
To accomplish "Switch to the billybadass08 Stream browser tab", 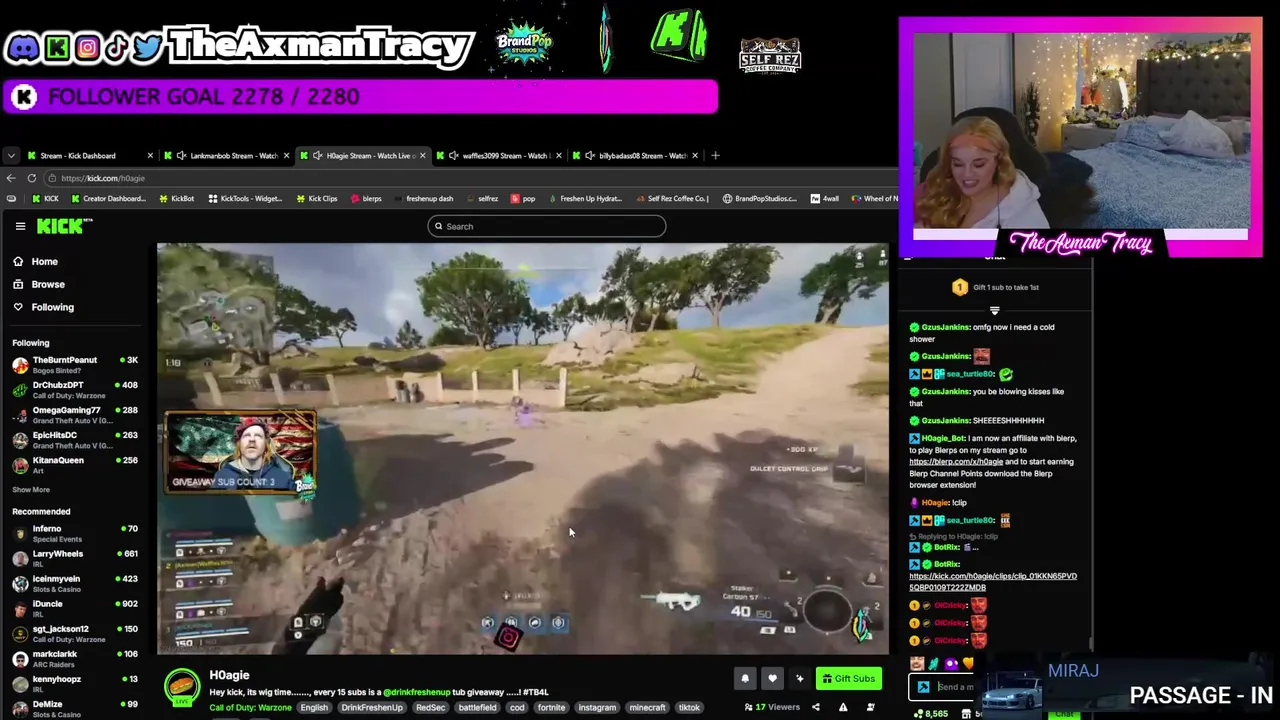I will (635, 156).
